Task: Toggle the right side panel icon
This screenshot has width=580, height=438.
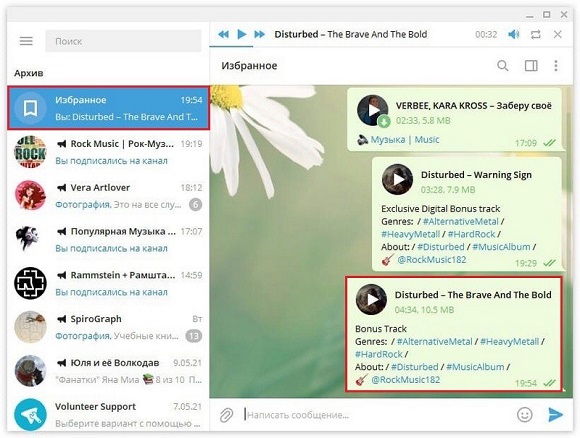Action: coord(531,66)
